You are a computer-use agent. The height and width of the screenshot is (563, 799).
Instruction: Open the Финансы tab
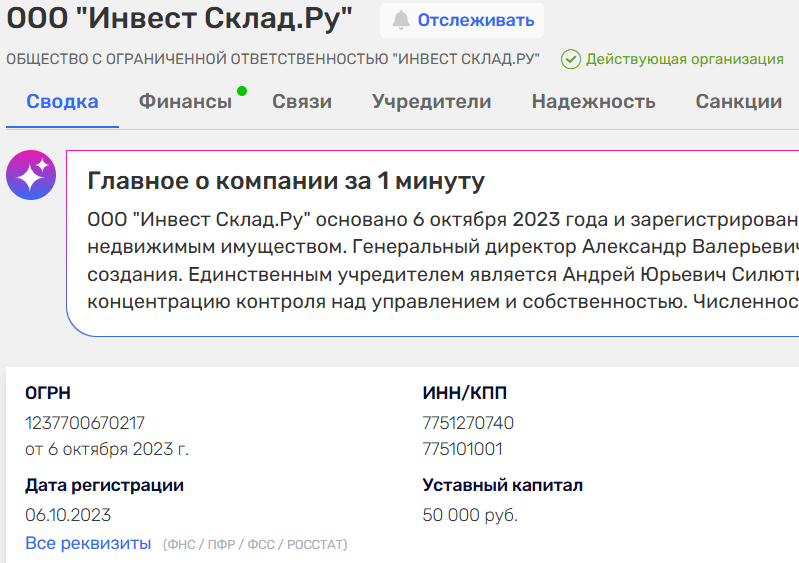185,101
